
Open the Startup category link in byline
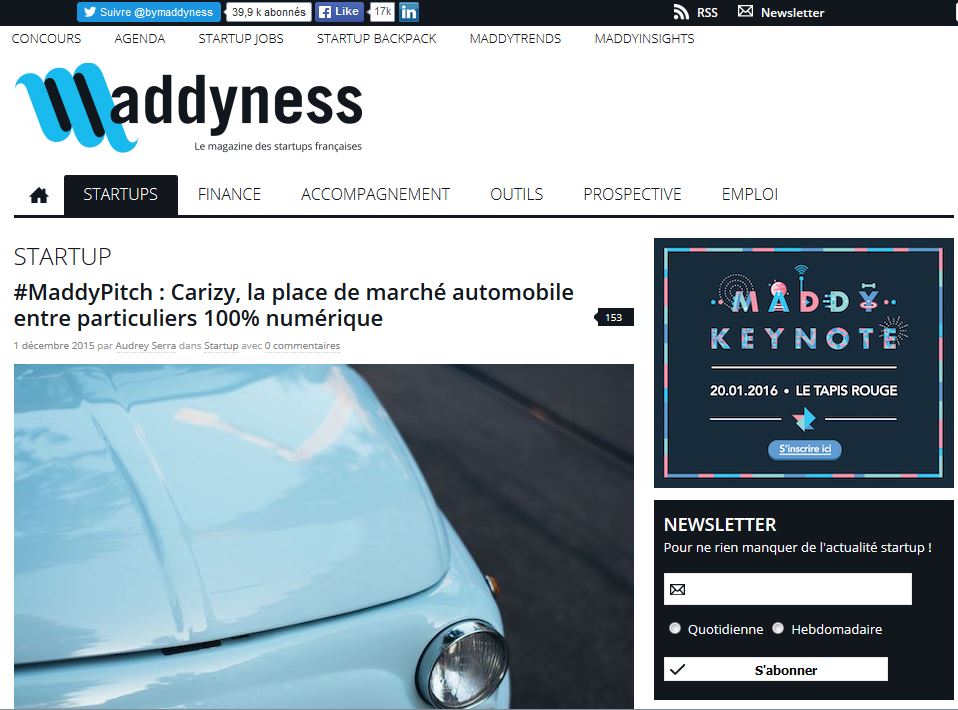click(221, 345)
